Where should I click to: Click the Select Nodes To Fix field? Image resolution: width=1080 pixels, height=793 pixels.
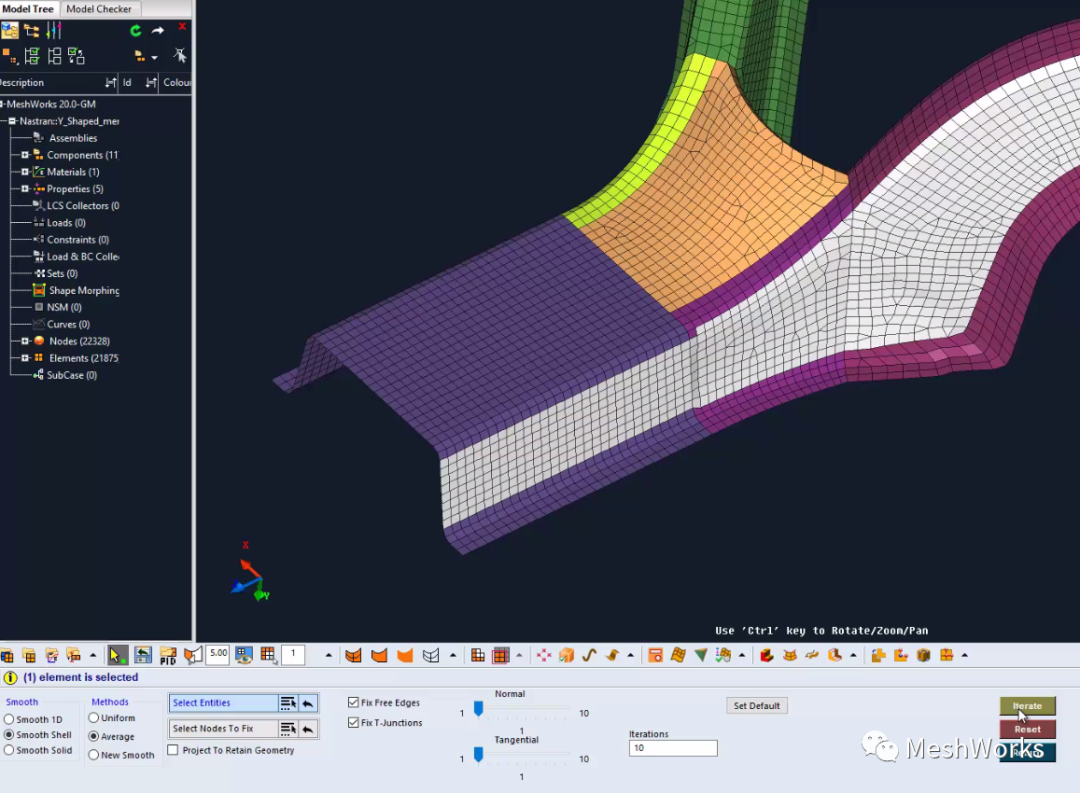[x=223, y=729]
